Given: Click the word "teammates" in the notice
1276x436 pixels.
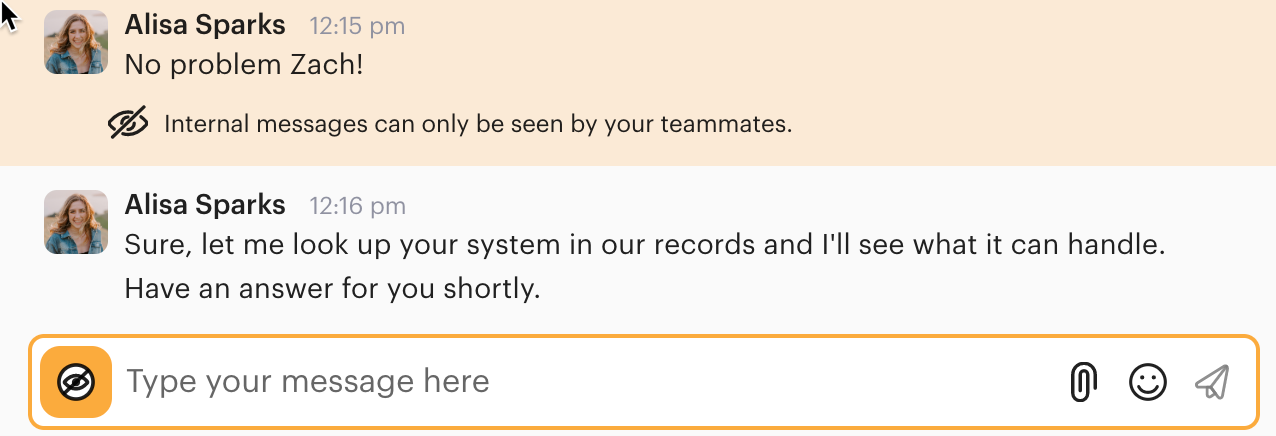Looking at the screenshot, I should pos(734,125).
